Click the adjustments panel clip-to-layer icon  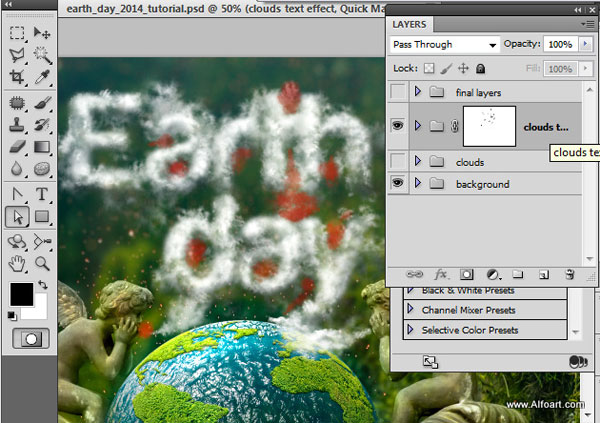578,362
